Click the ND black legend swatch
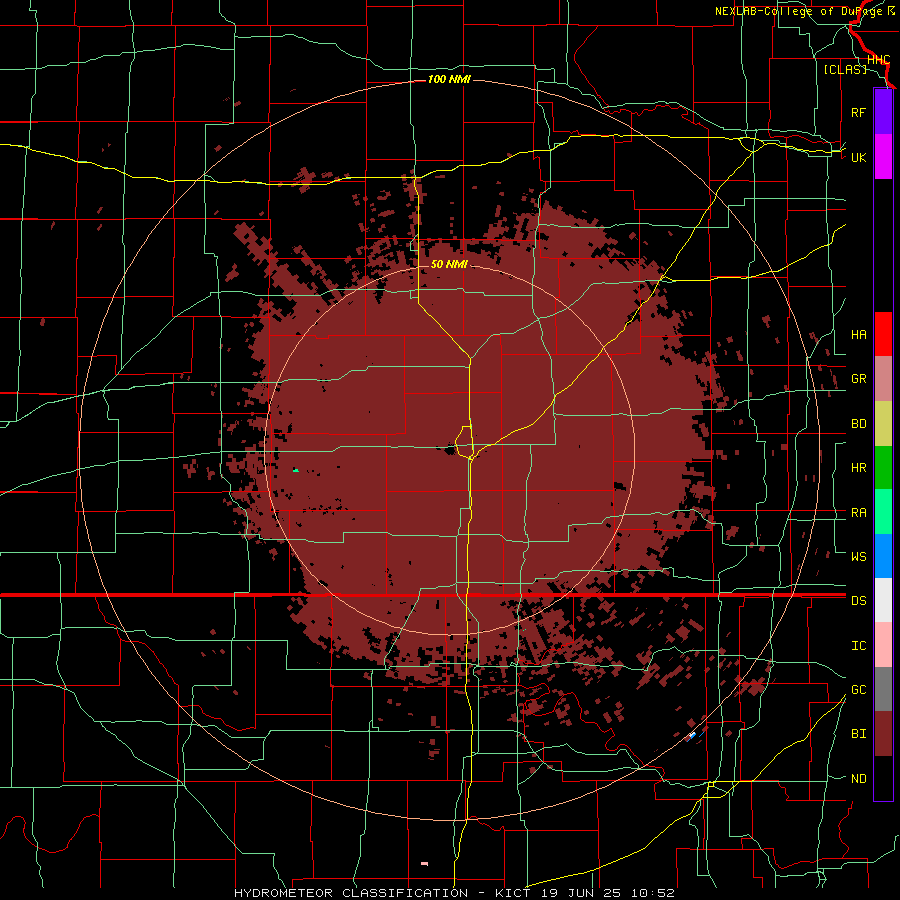Image resolution: width=900 pixels, height=900 pixels. [883, 778]
